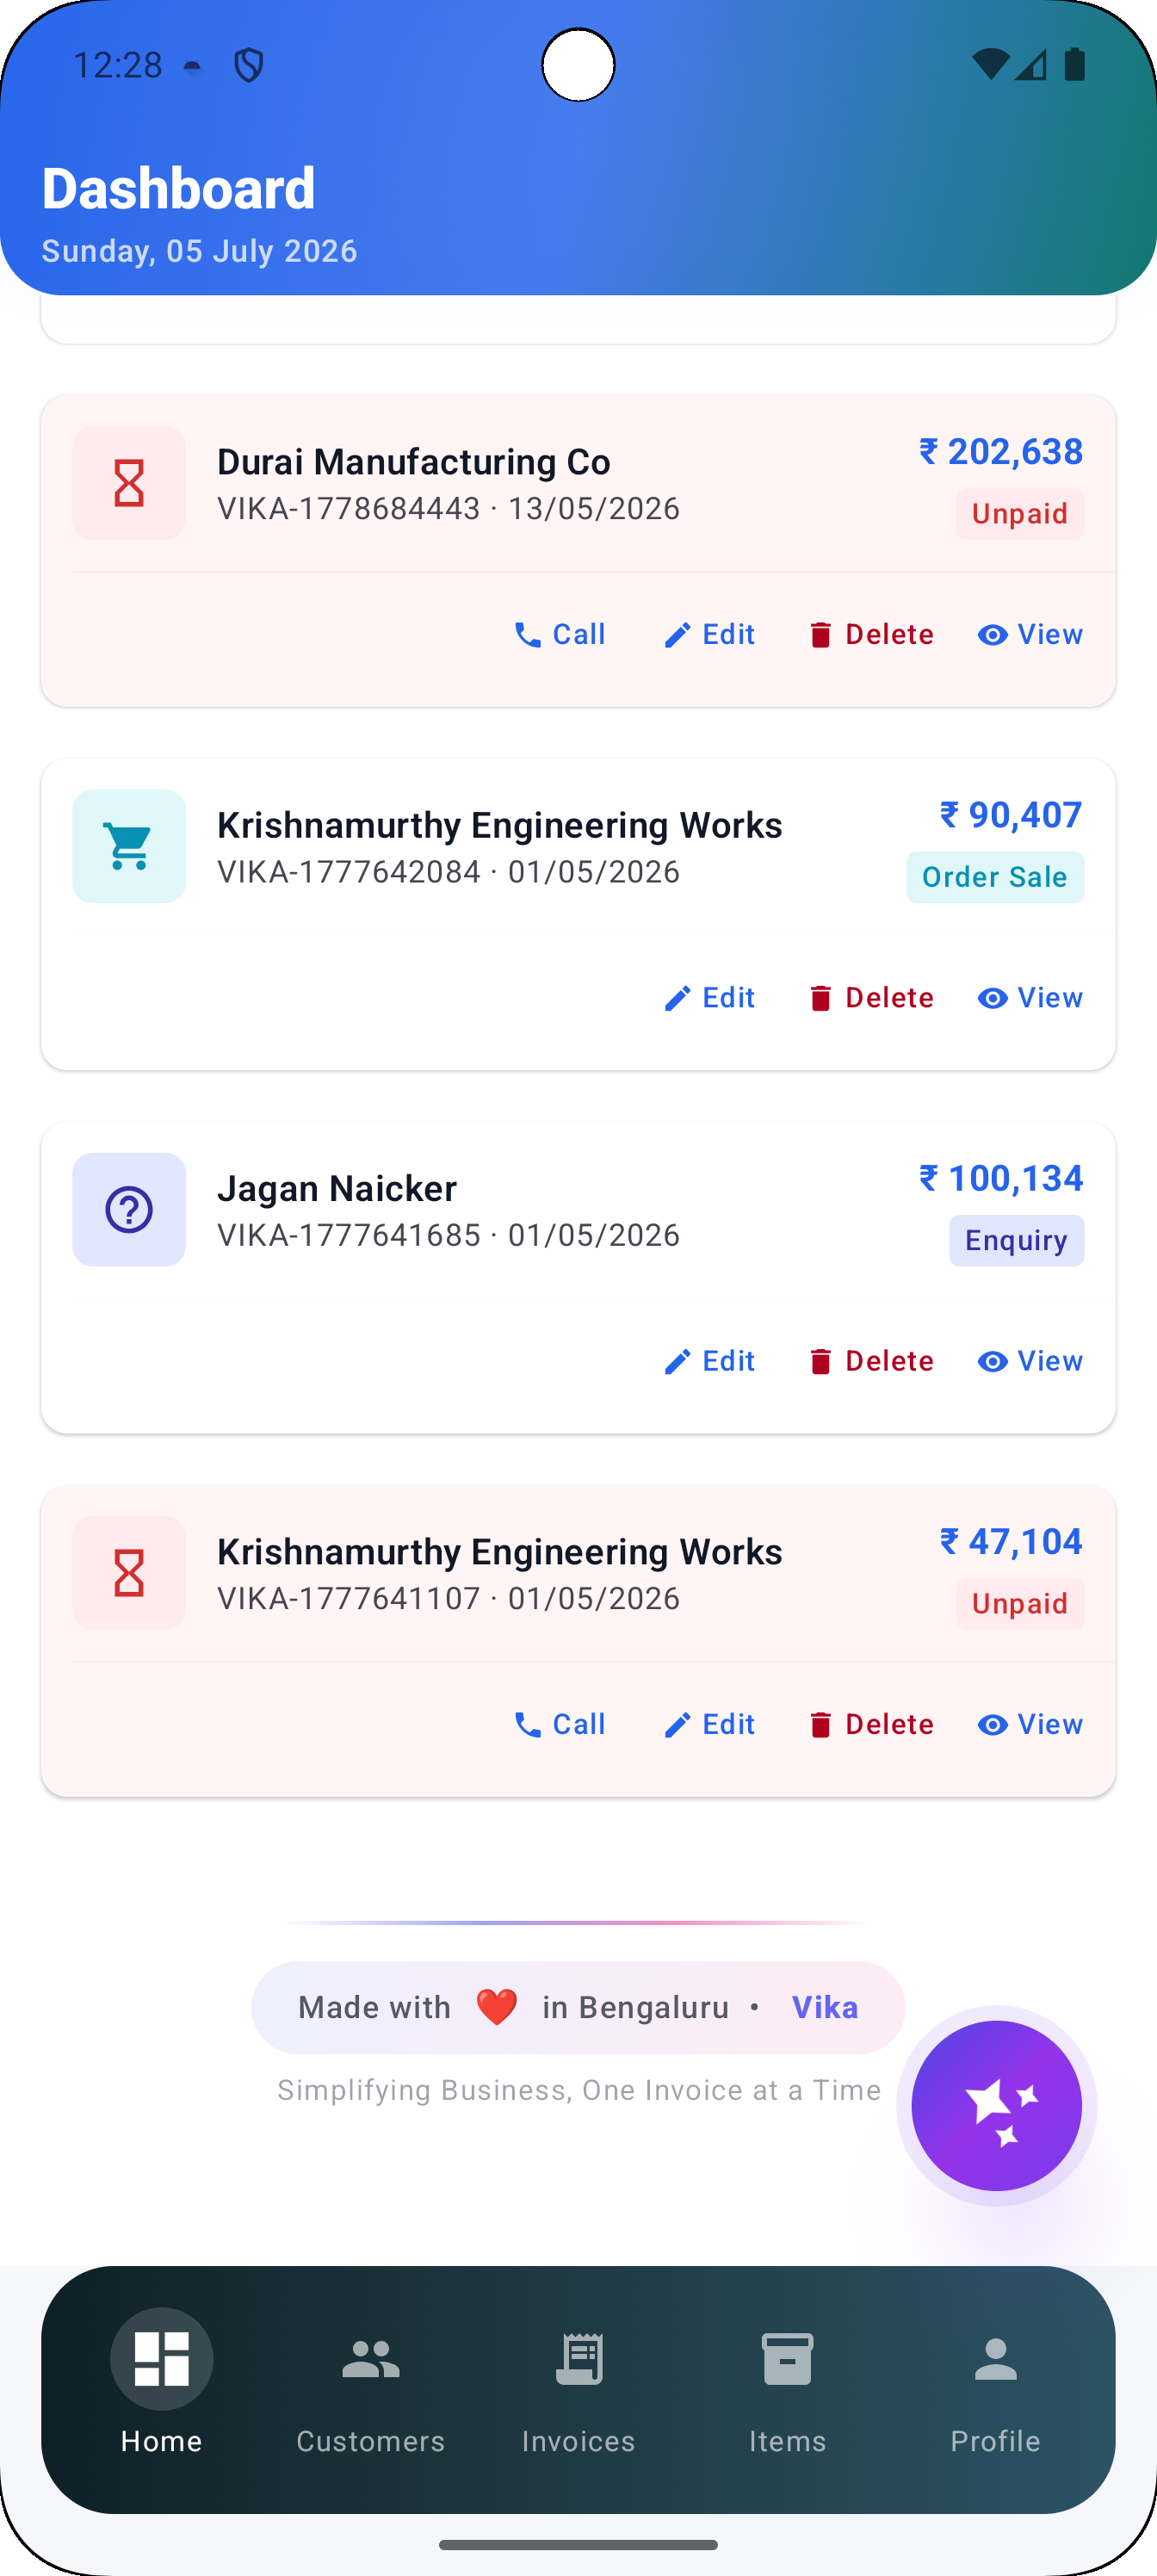View invoice VIKA-1777641107
This screenshot has height=2576, width=1157.
pyautogui.click(x=1030, y=1724)
